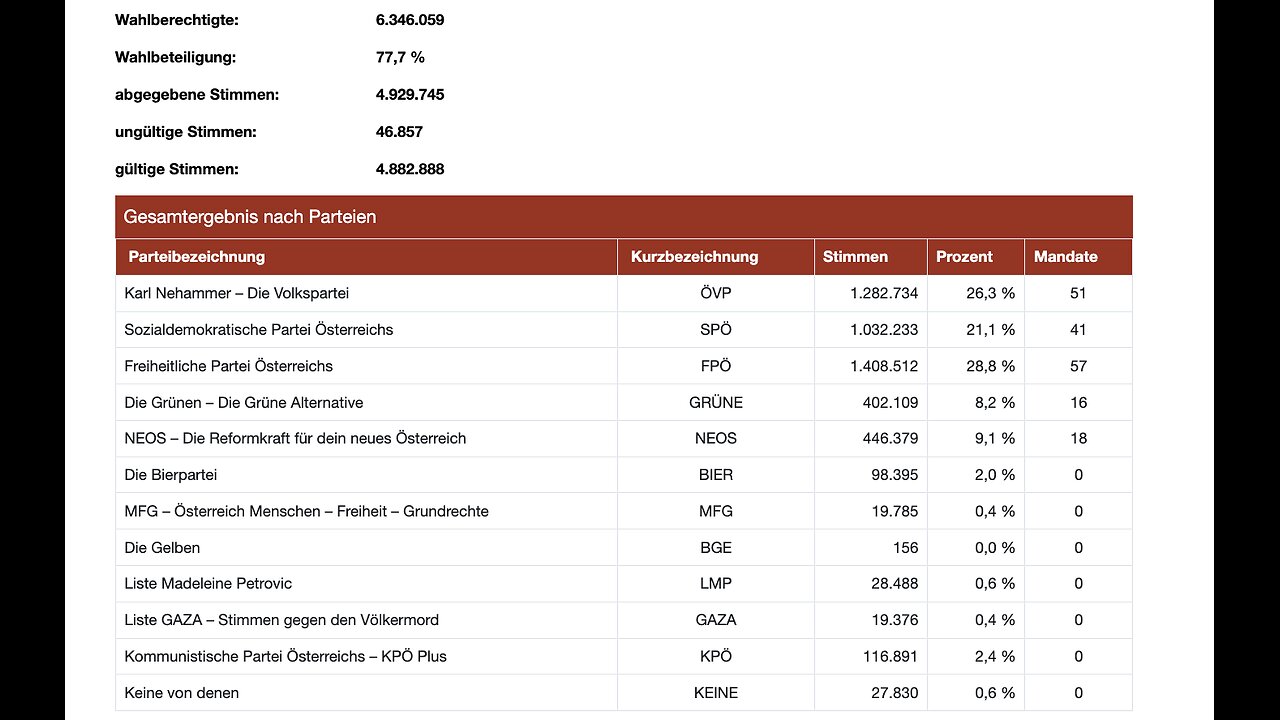The height and width of the screenshot is (720, 1280).
Task: Click GAZA vote count 19.376
Action: [x=895, y=620]
